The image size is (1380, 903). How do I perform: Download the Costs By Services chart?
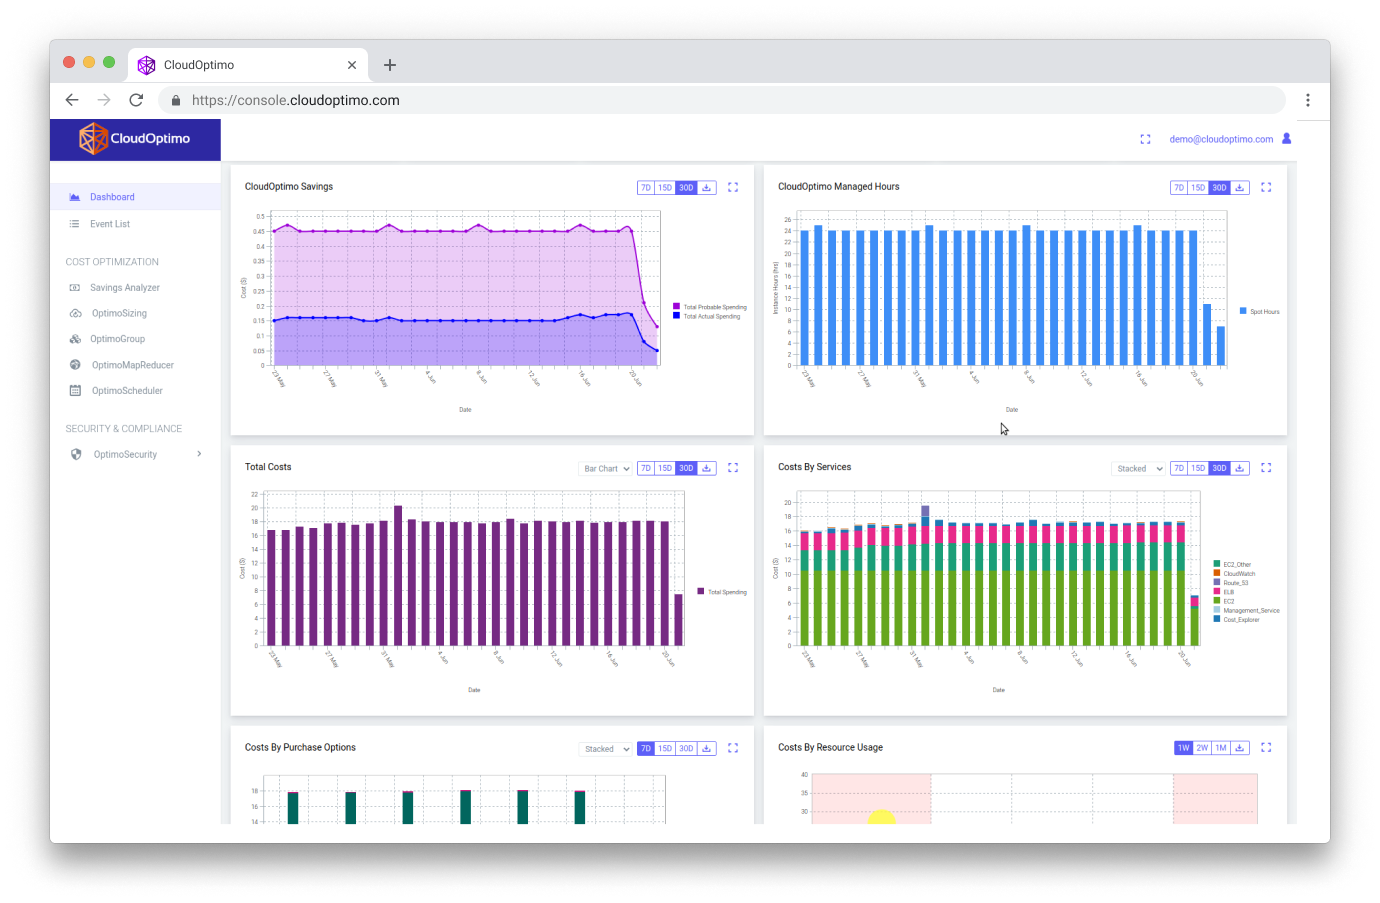[1240, 468]
